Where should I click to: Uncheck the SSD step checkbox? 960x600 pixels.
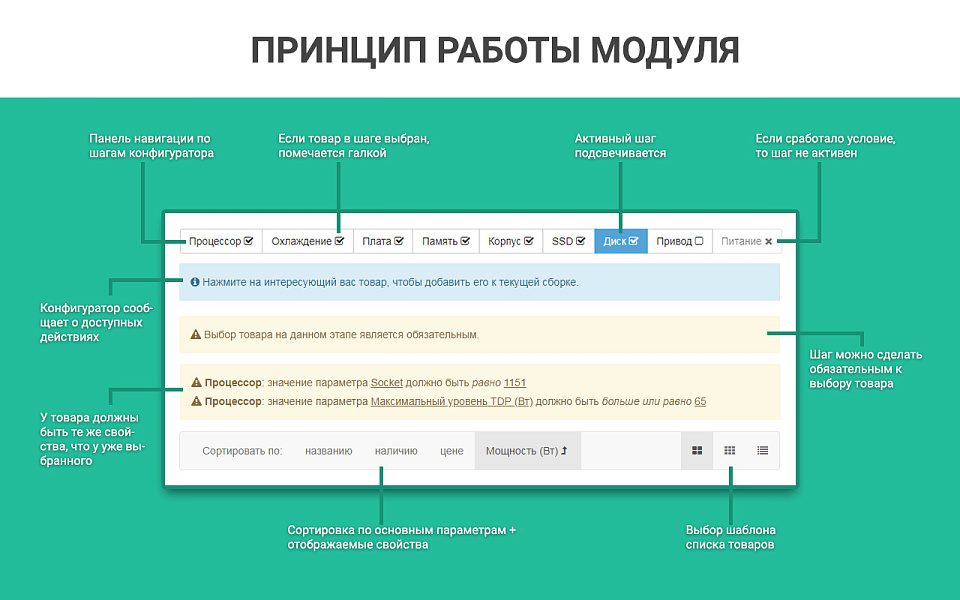coord(580,241)
